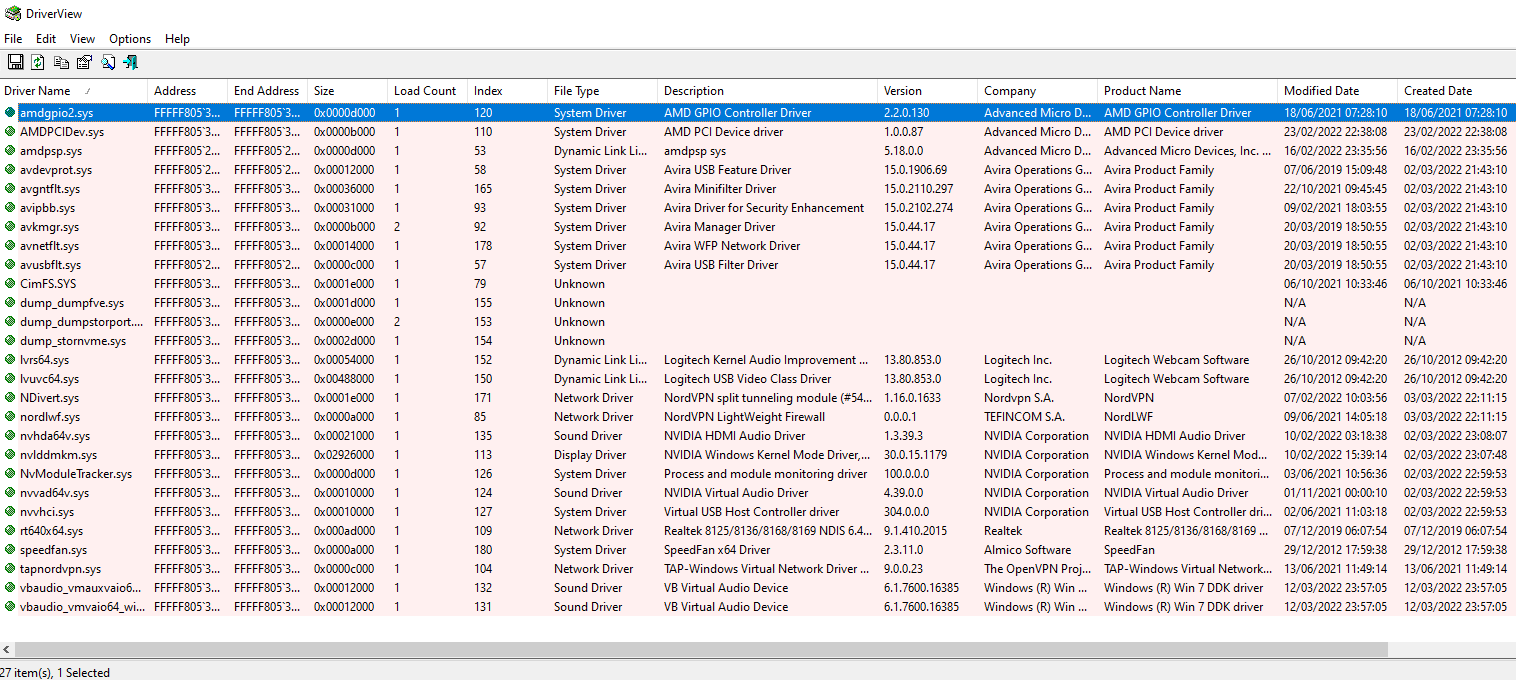Sort by the File Type column header

point(603,91)
